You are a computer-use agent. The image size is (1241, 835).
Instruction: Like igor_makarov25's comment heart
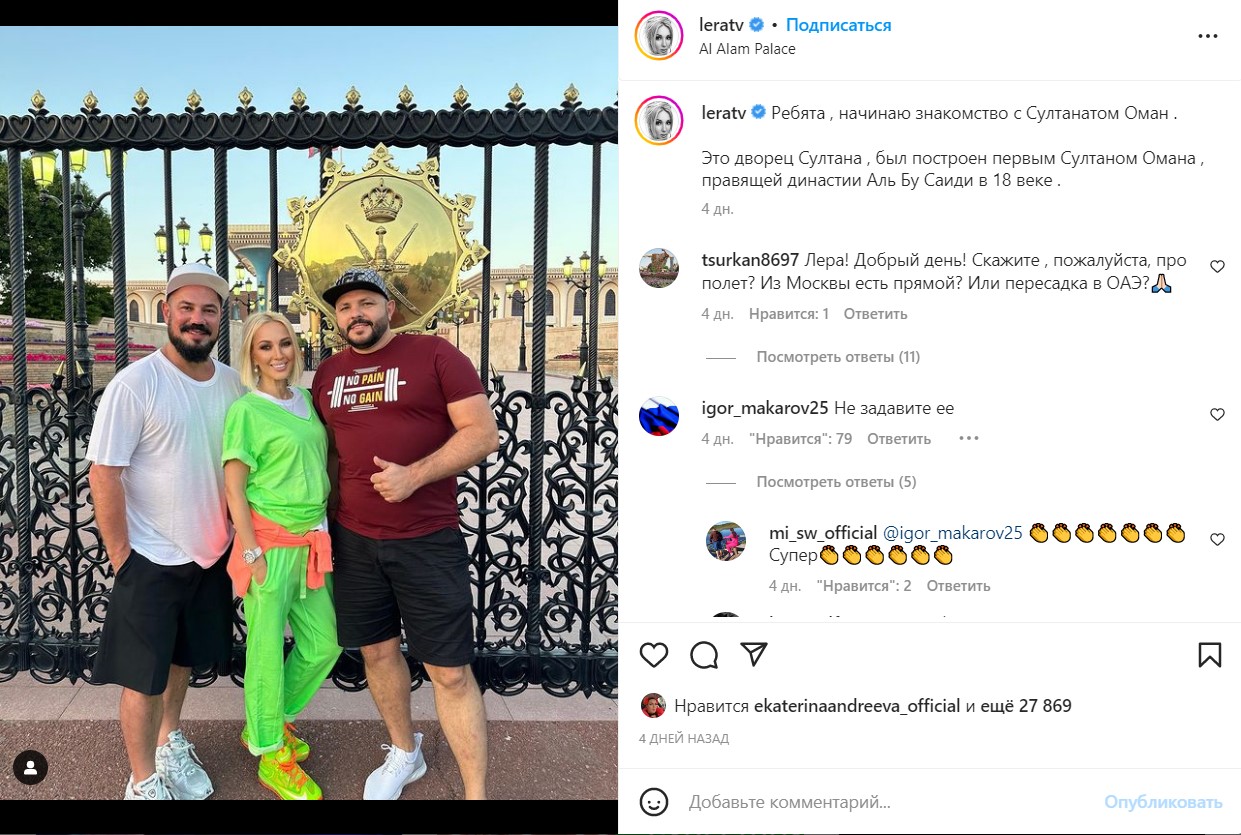point(1217,414)
